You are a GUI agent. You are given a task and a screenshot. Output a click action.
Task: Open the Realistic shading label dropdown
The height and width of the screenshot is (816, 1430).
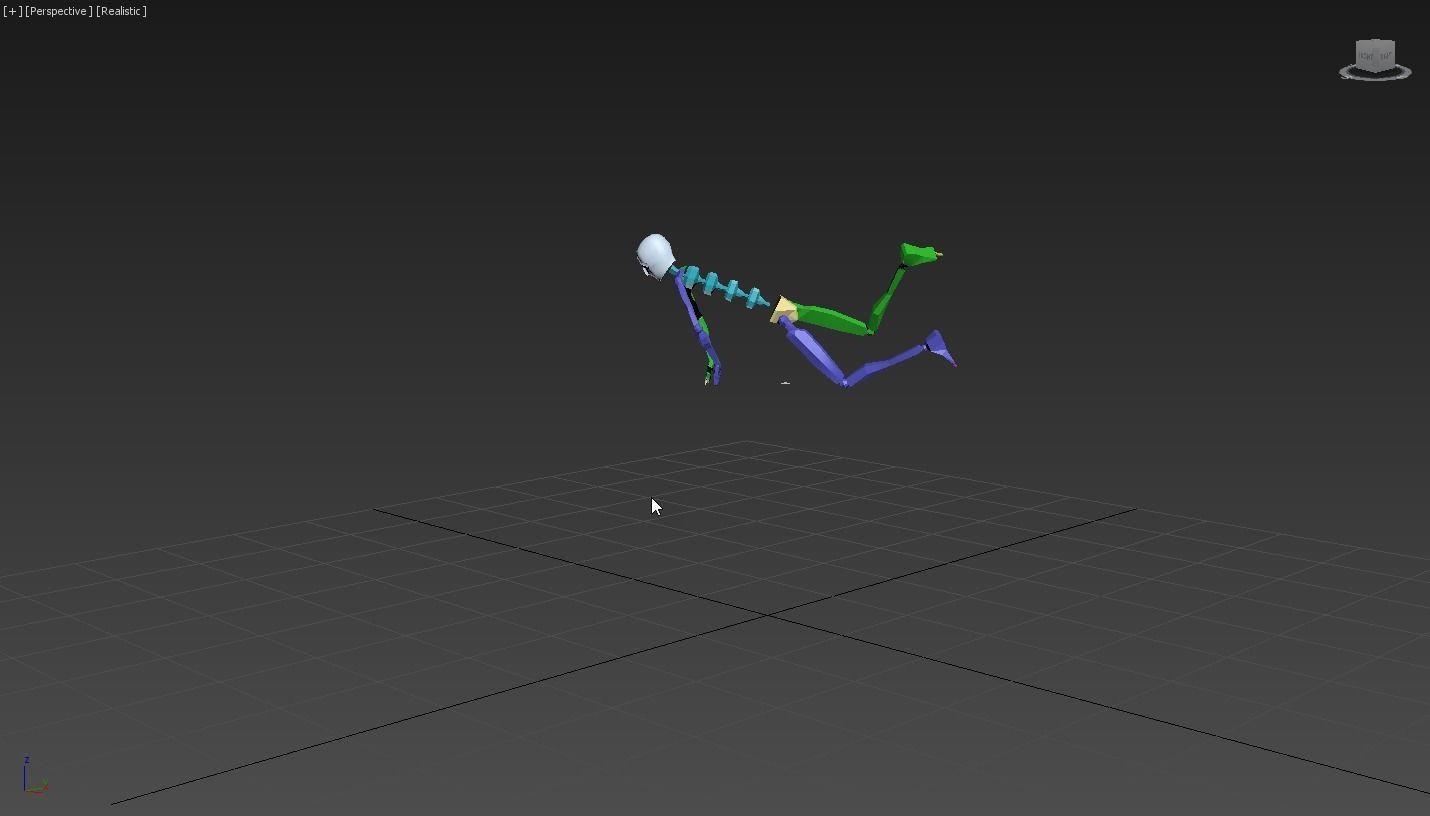click(x=120, y=11)
